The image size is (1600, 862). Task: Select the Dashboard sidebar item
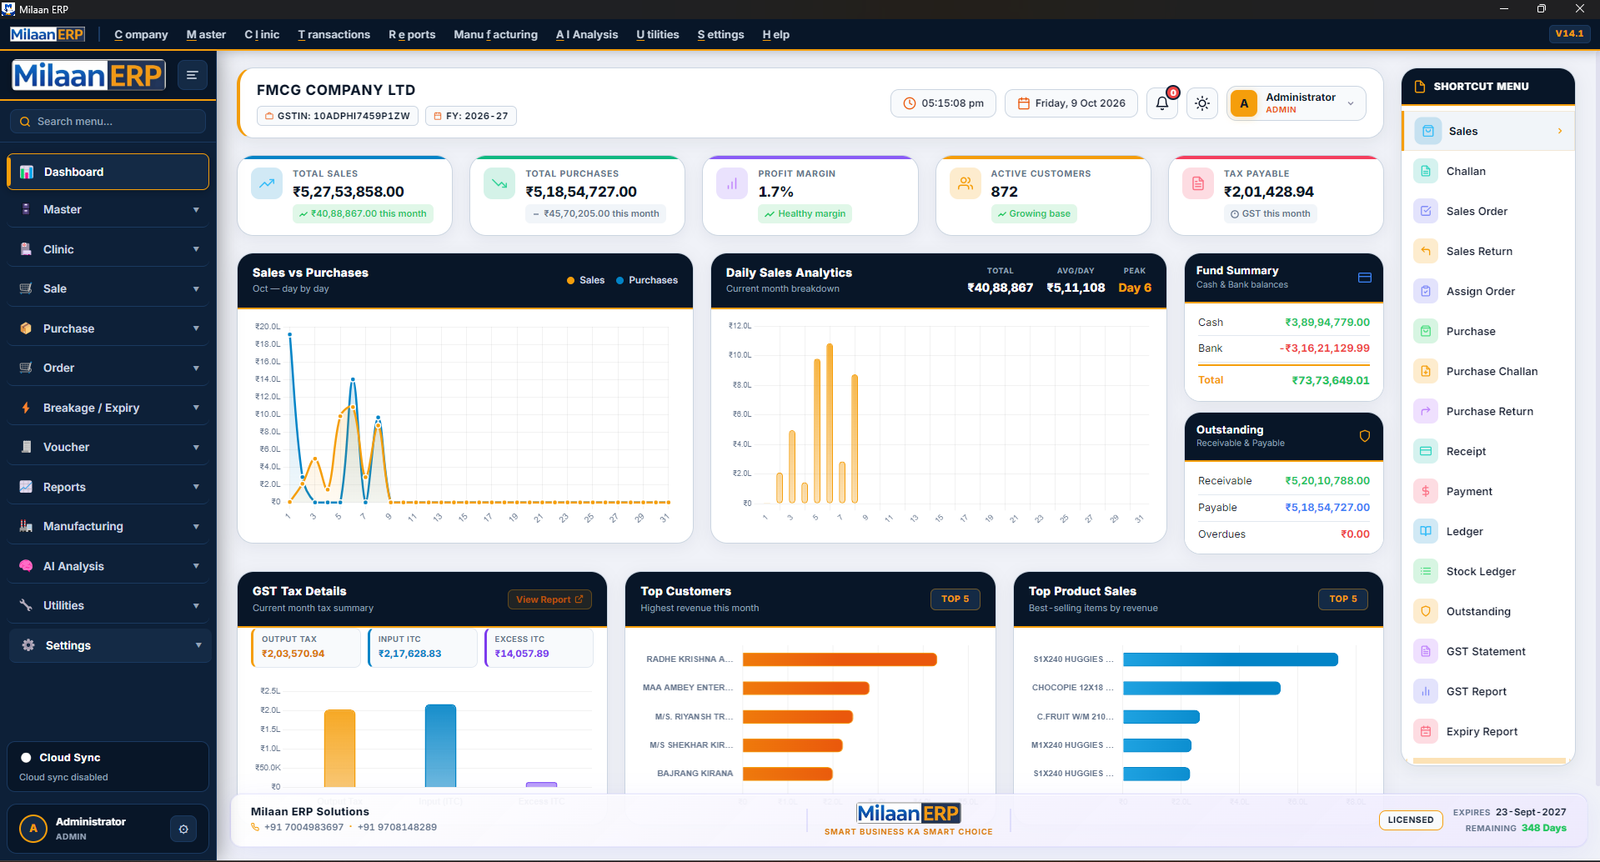click(x=108, y=172)
